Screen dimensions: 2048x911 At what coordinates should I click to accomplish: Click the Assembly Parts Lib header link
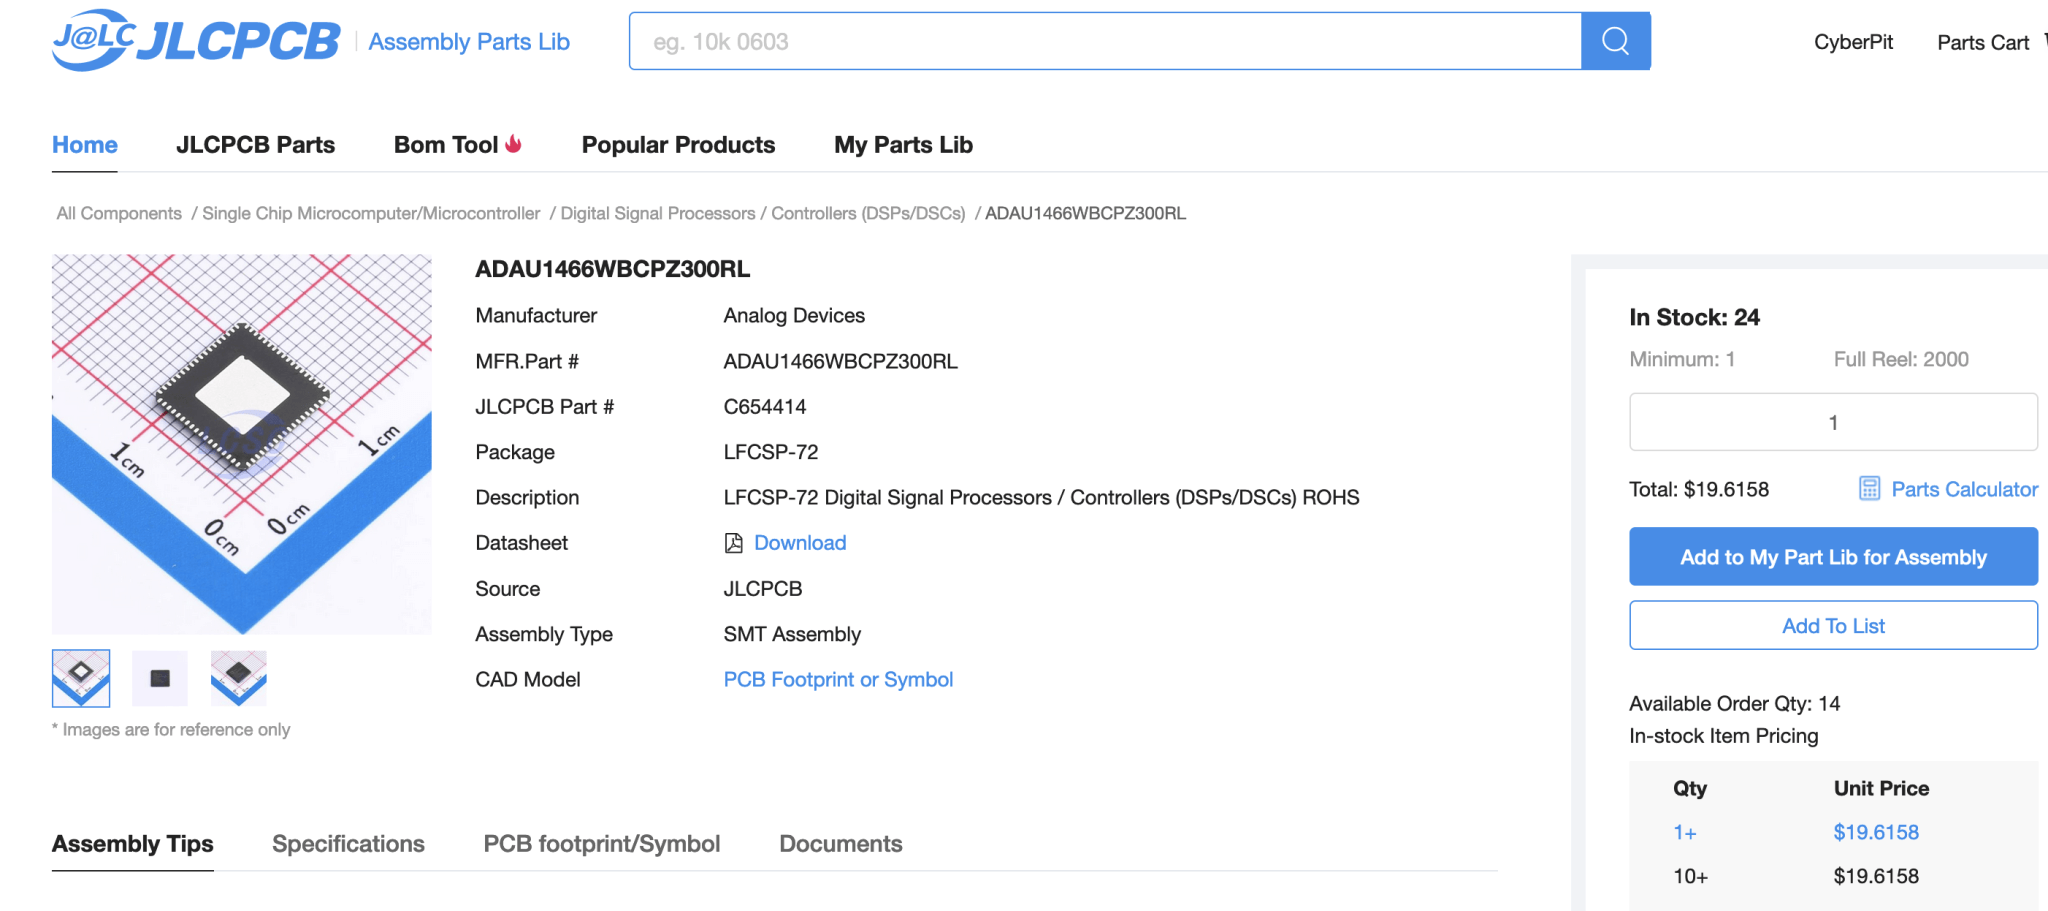469,42
